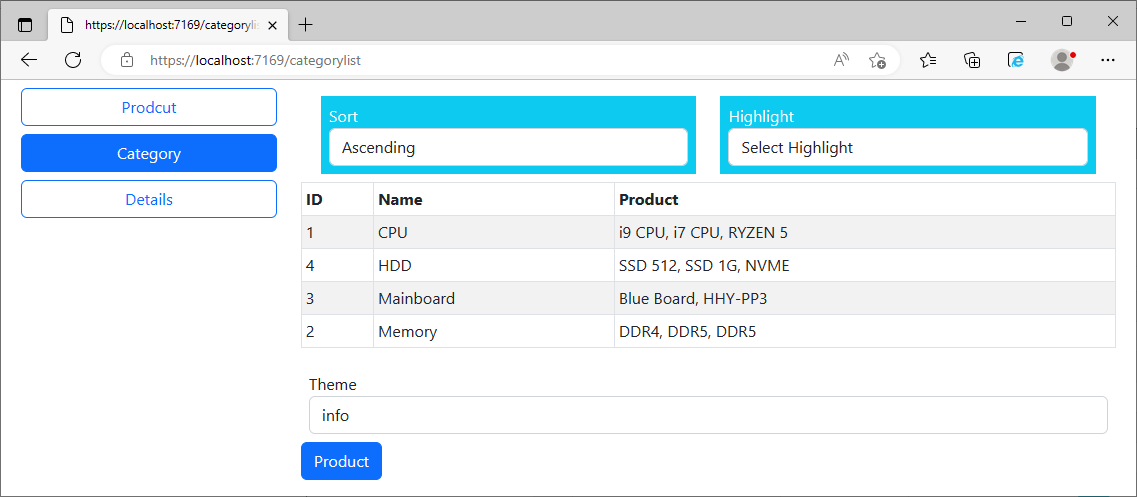The image size is (1137, 497).
Task: Click the Internet Explorer mode icon
Action: click(x=1017, y=60)
